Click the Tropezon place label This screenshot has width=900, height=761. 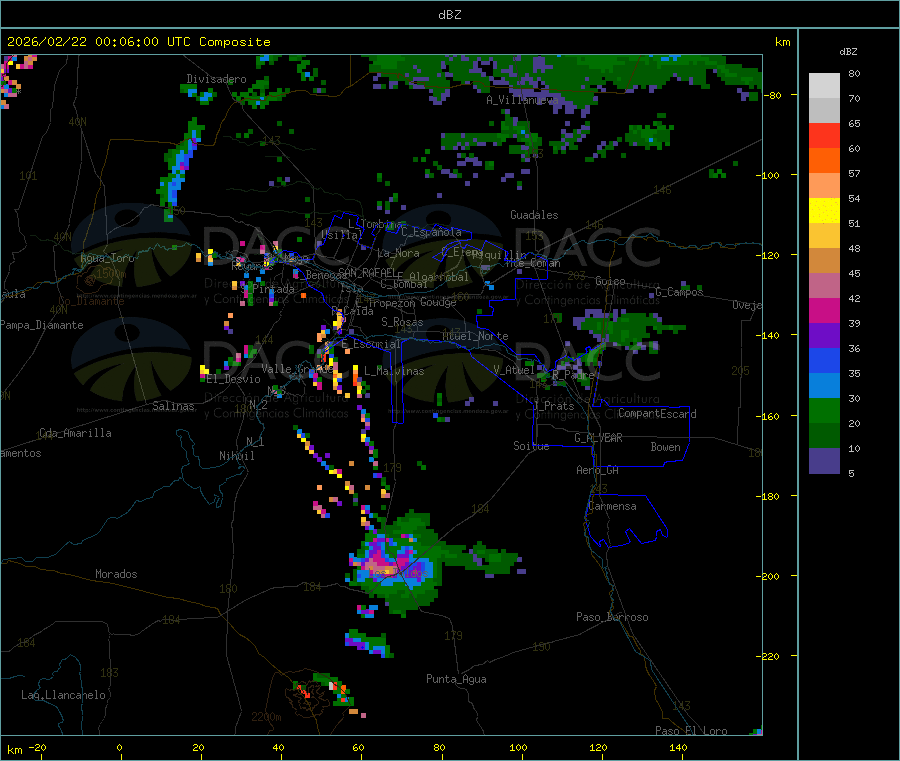click(x=391, y=302)
